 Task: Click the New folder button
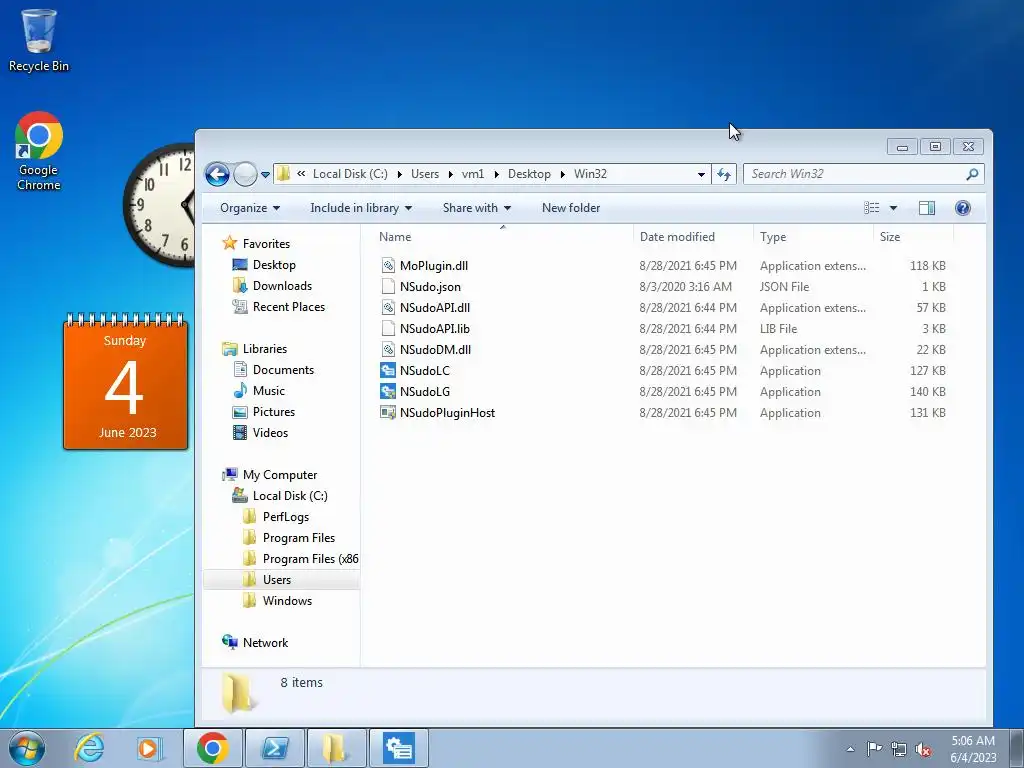571,208
